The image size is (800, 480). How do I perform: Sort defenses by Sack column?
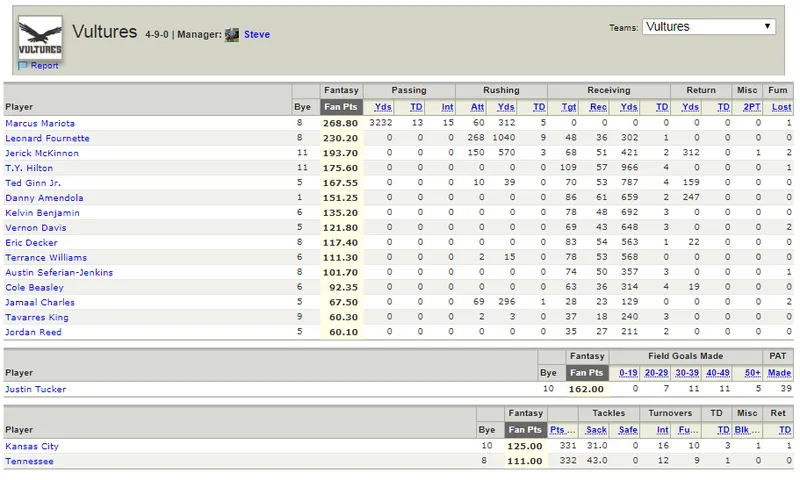(x=596, y=430)
